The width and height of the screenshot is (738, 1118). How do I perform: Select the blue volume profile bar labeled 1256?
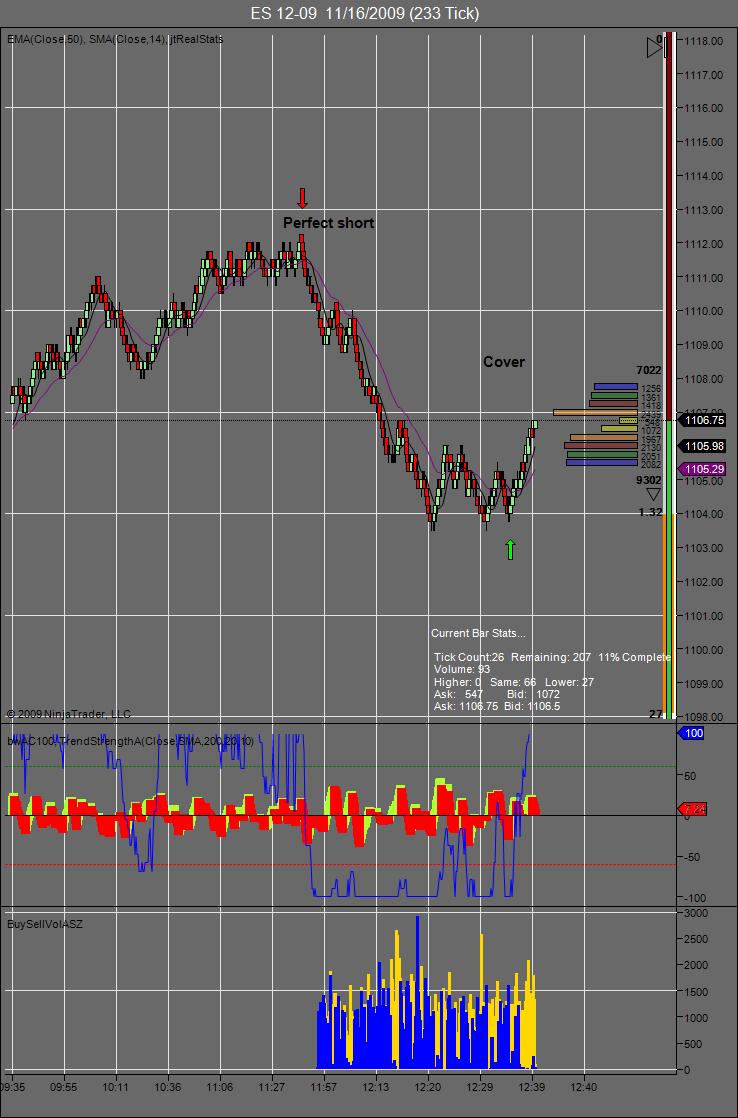pyautogui.click(x=615, y=387)
